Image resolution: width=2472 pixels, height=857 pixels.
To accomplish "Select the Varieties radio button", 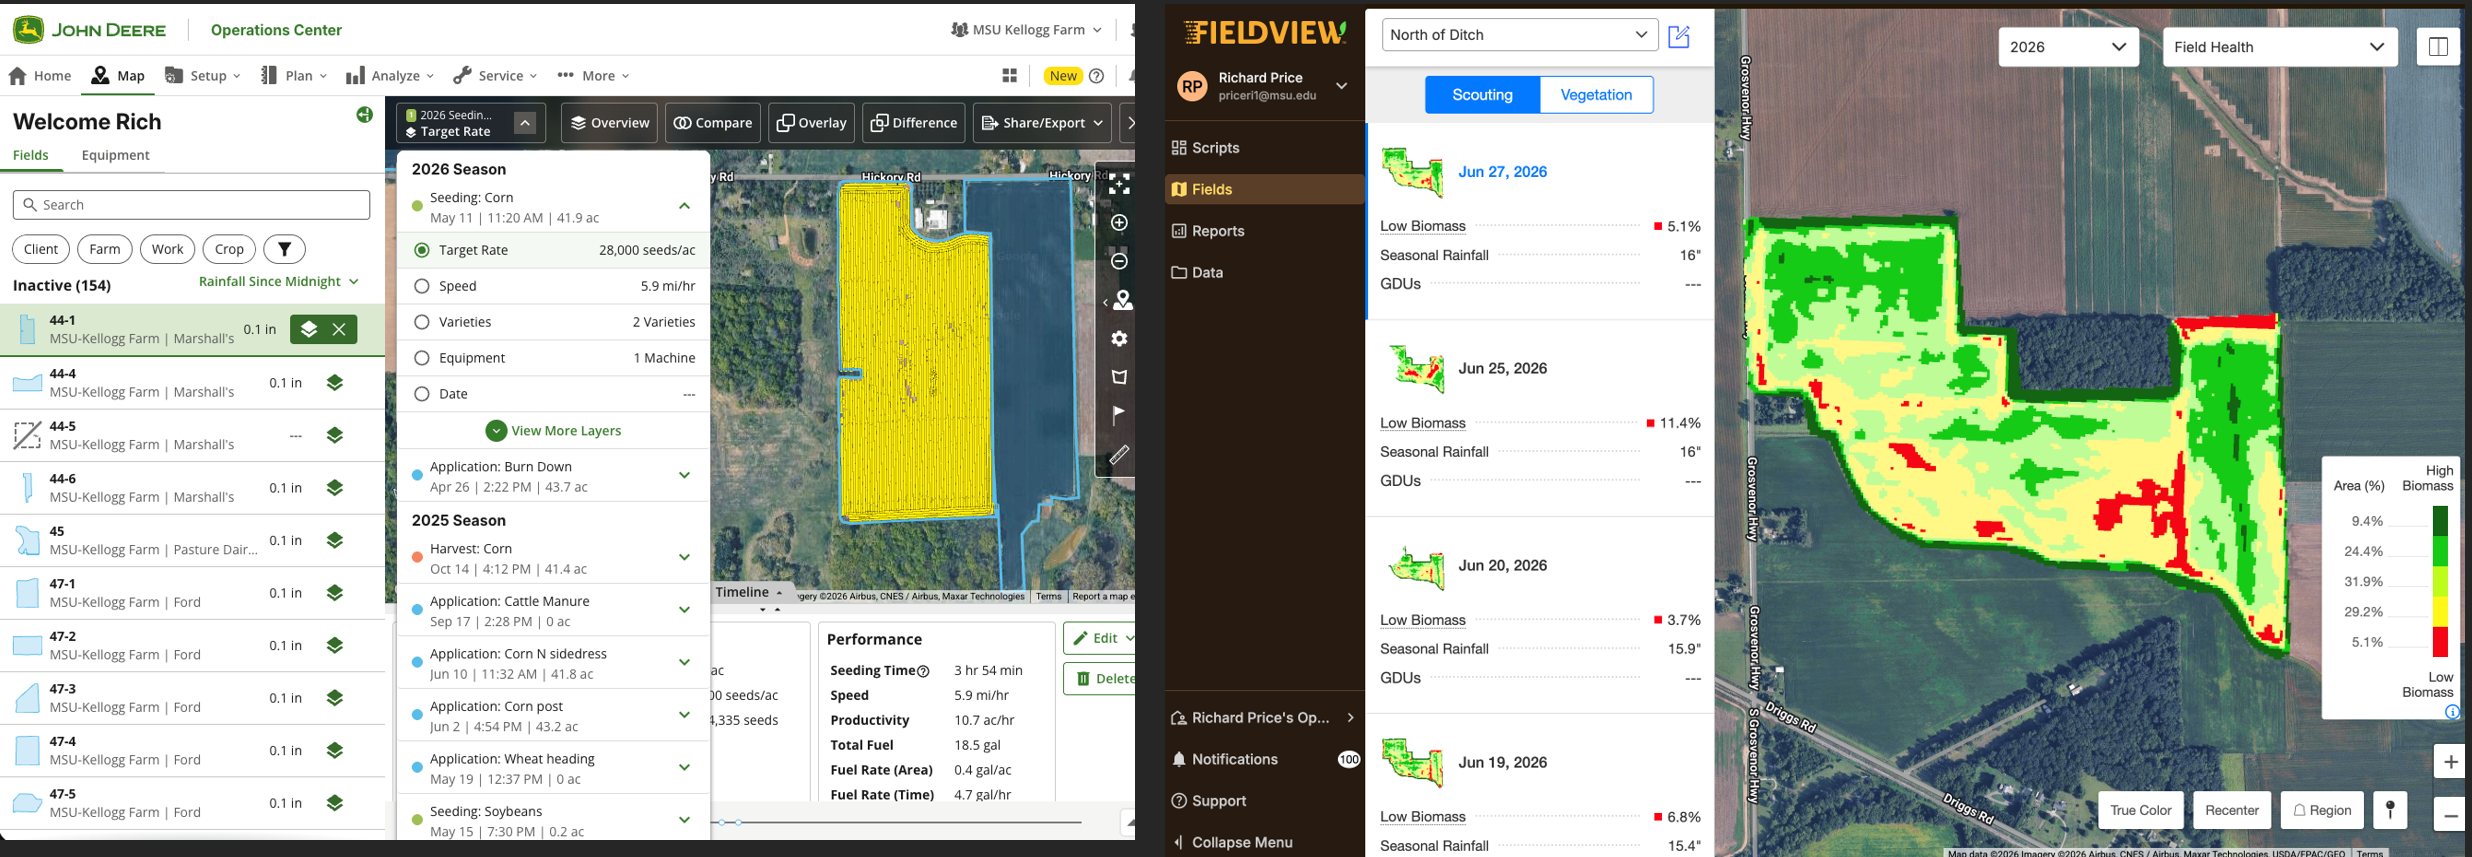I will click(x=422, y=322).
